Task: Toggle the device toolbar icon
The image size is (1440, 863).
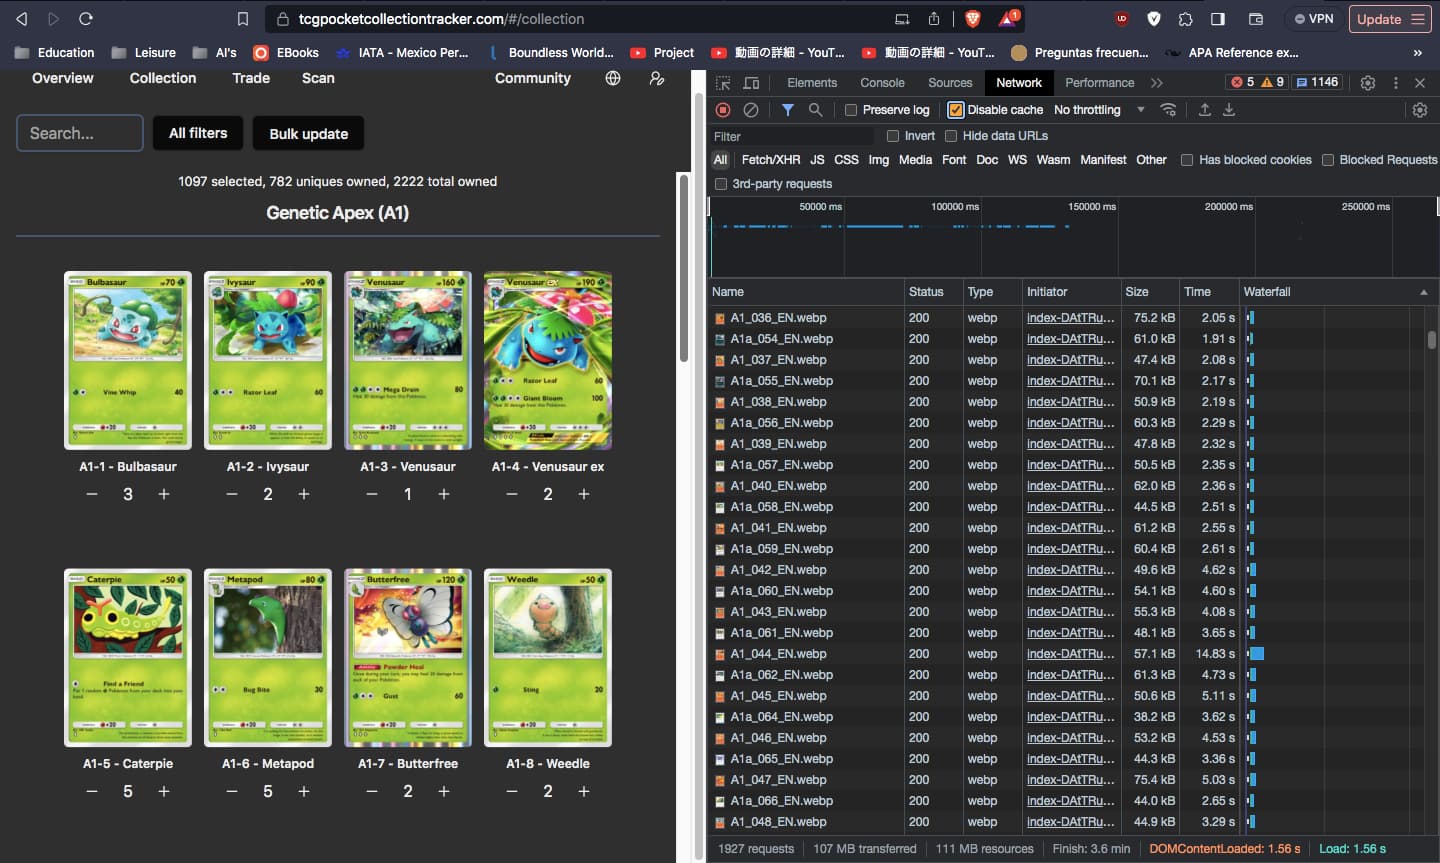Action: pyautogui.click(x=752, y=83)
